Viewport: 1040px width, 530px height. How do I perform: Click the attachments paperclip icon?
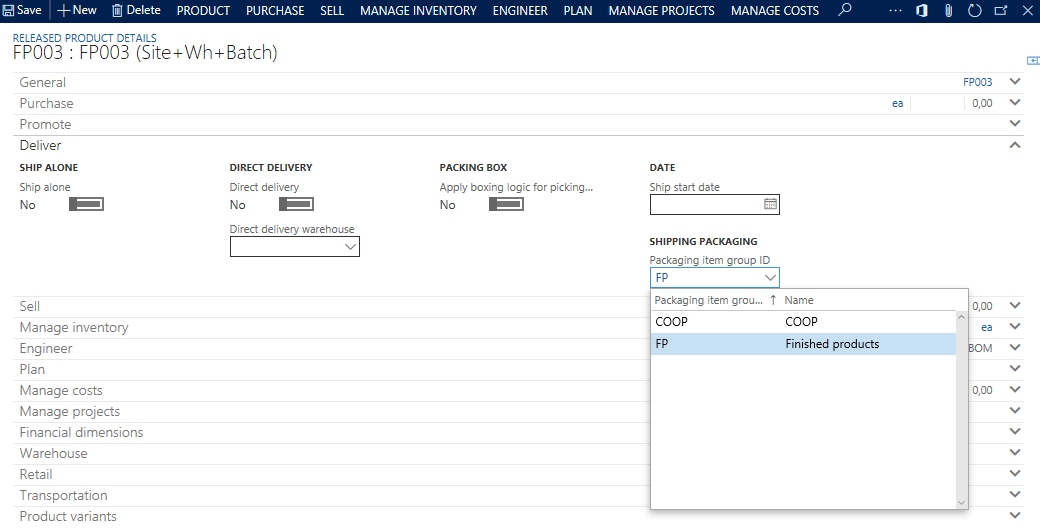point(948,11)
